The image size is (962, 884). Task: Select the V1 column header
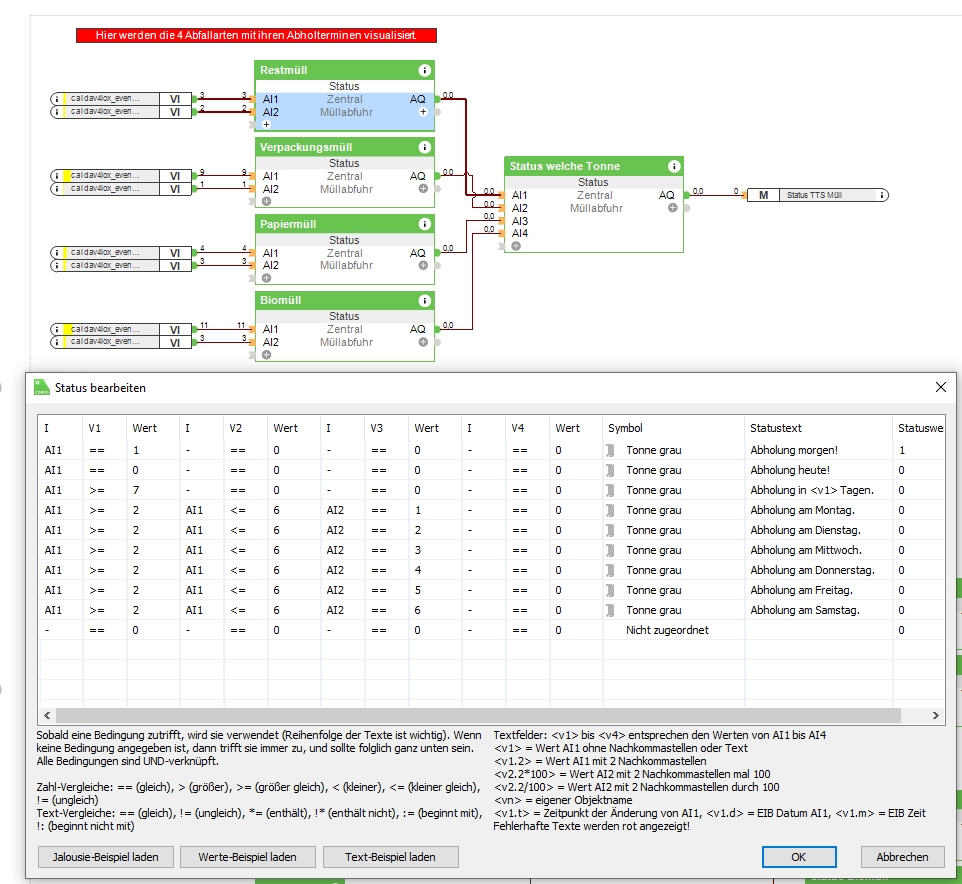click(104, 428)
